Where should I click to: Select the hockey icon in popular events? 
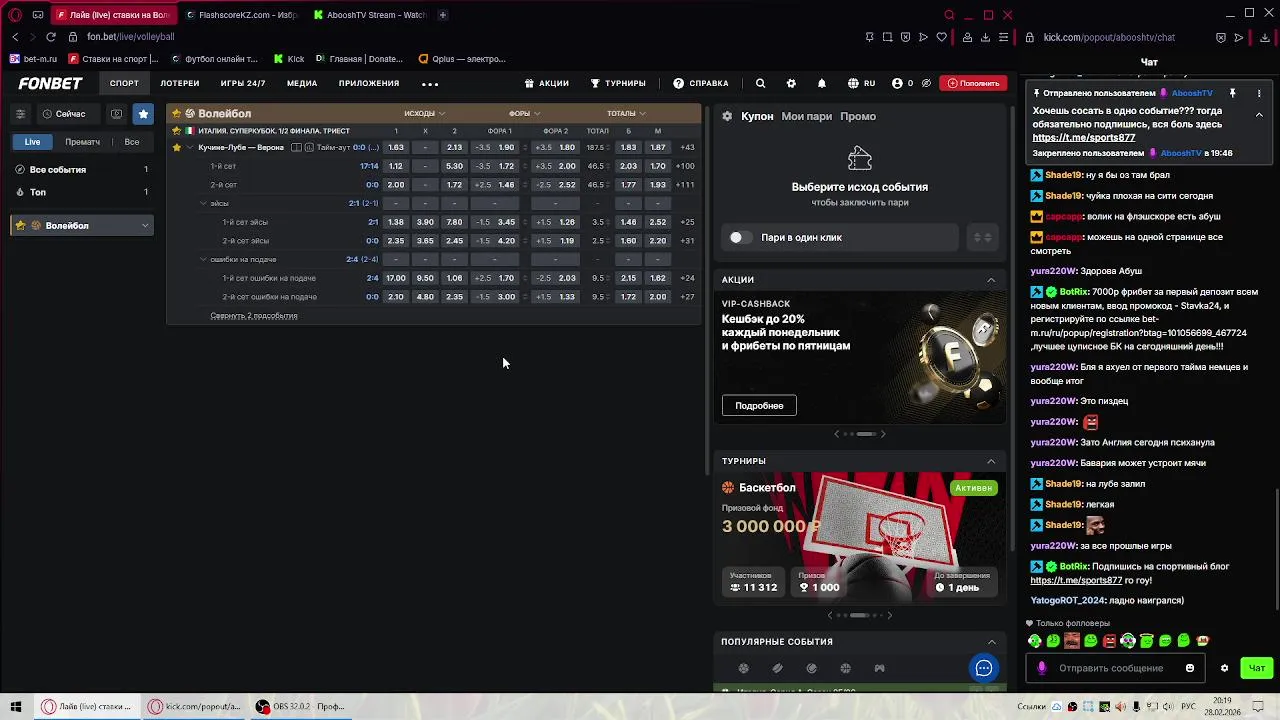click(x=777, y=668)
